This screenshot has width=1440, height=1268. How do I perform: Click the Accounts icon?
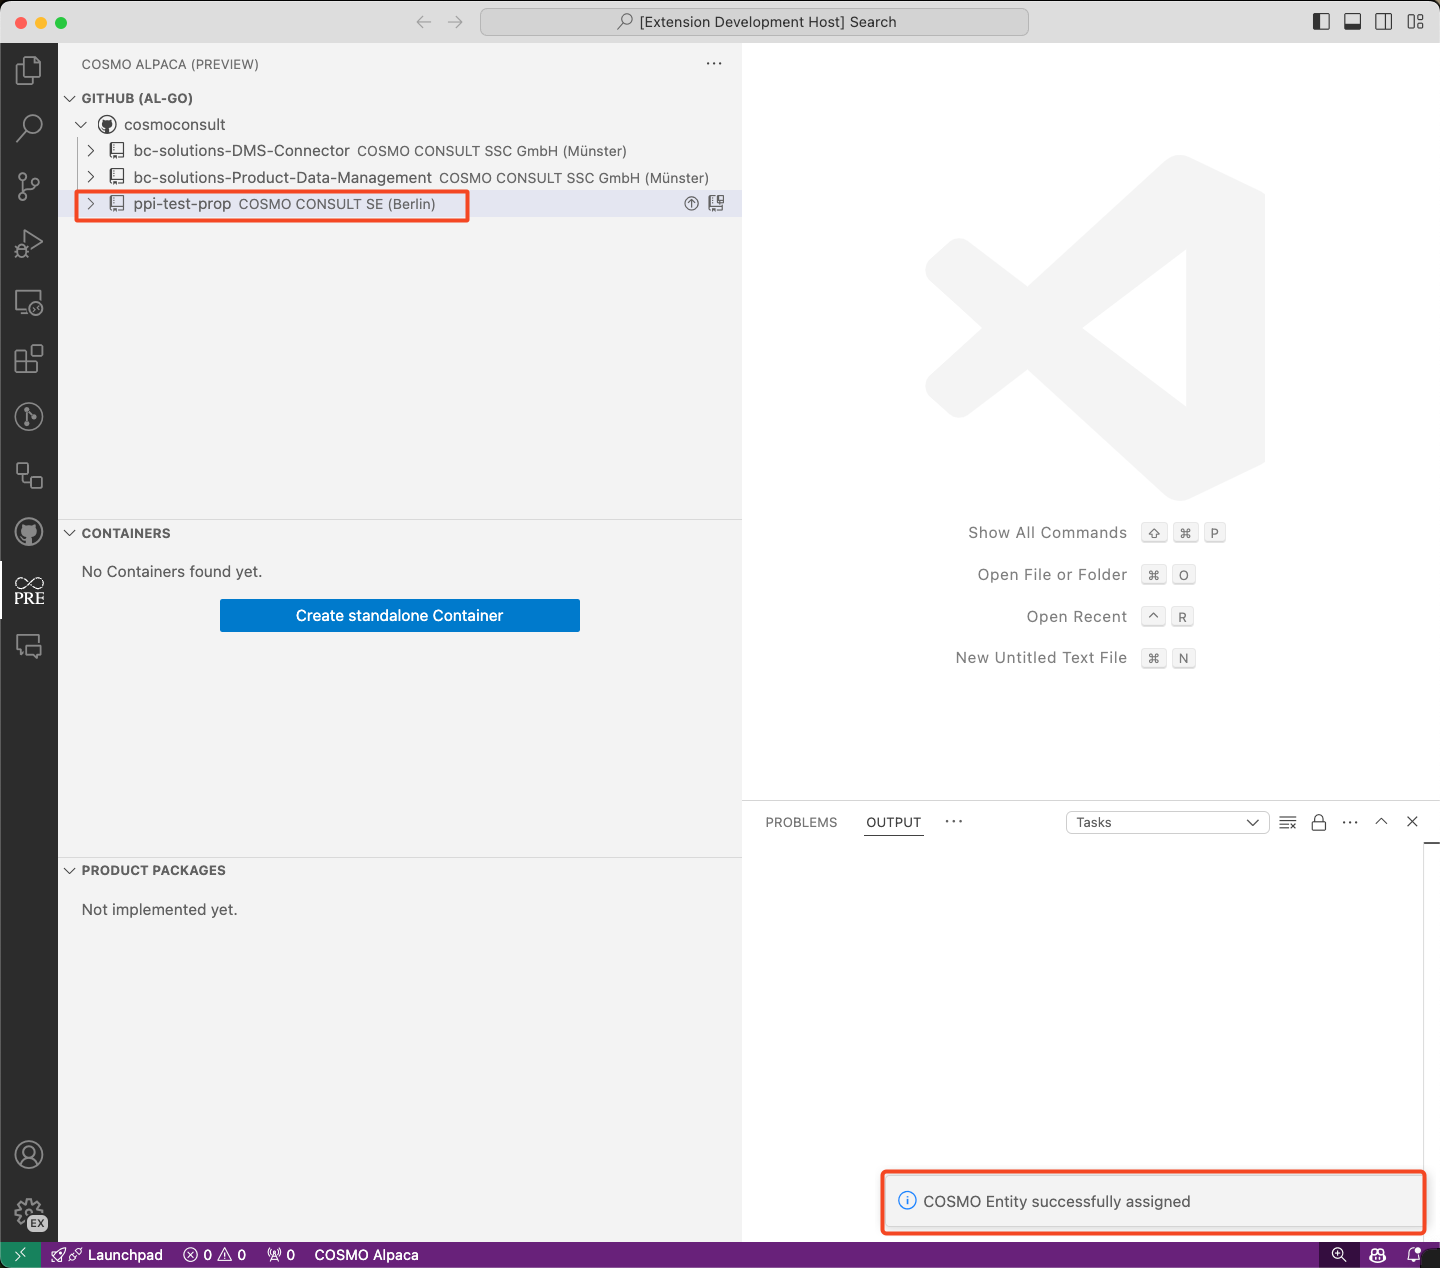pyautogui.click(x=29, y=1155)
